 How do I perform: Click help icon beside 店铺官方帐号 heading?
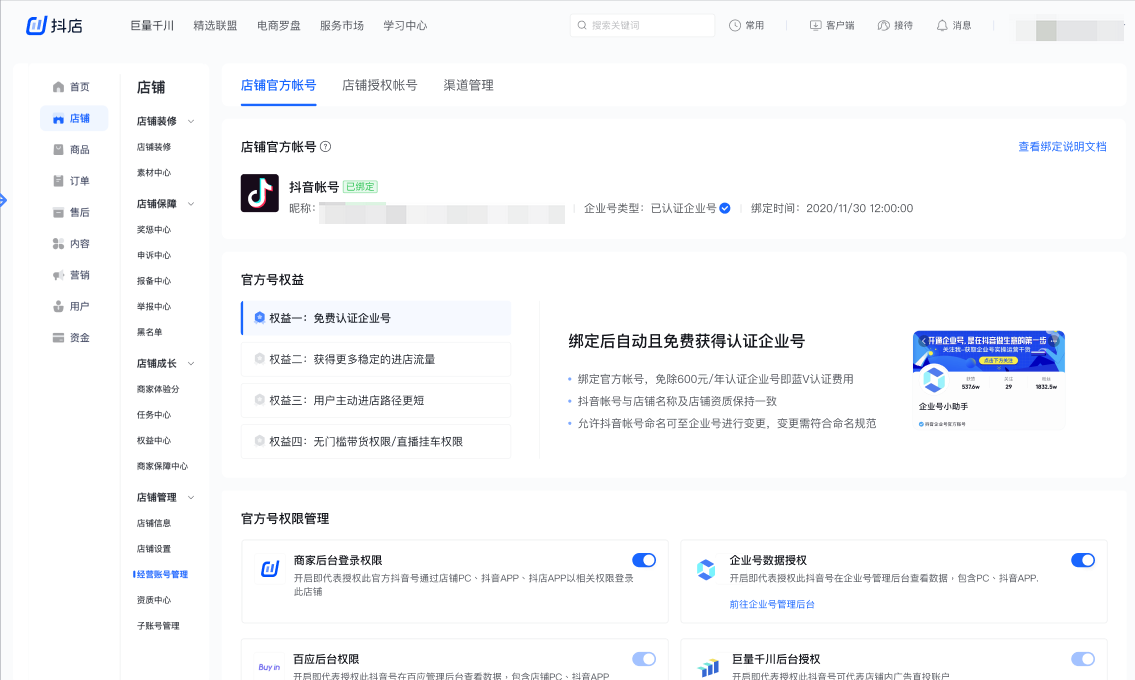tap(326, 147)
